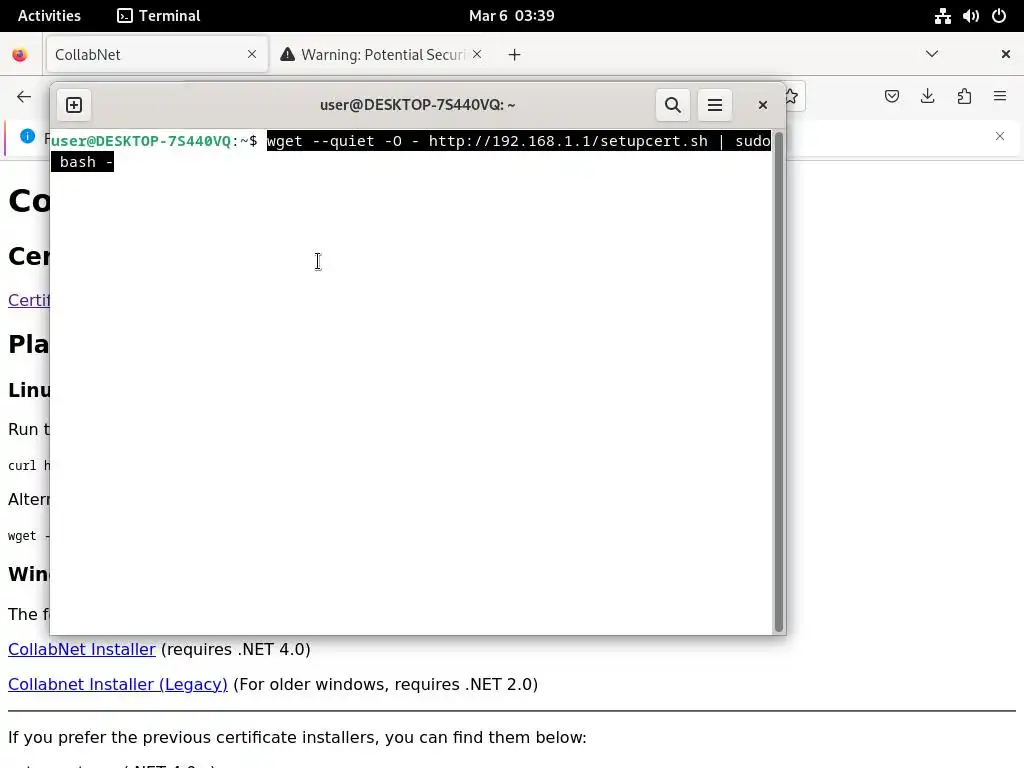Viewport: 1024px width, 768px height.
Task: Click the power icon in the top bar
Action: [999, 16]
